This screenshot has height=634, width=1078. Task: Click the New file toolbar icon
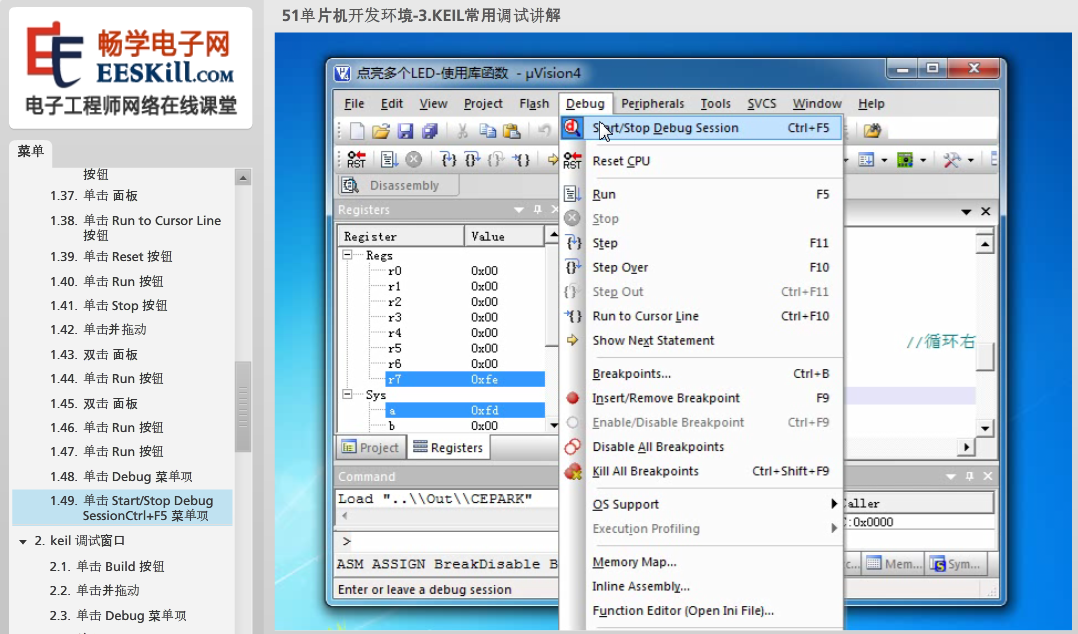pyautogui.click(x=358, y=131)
